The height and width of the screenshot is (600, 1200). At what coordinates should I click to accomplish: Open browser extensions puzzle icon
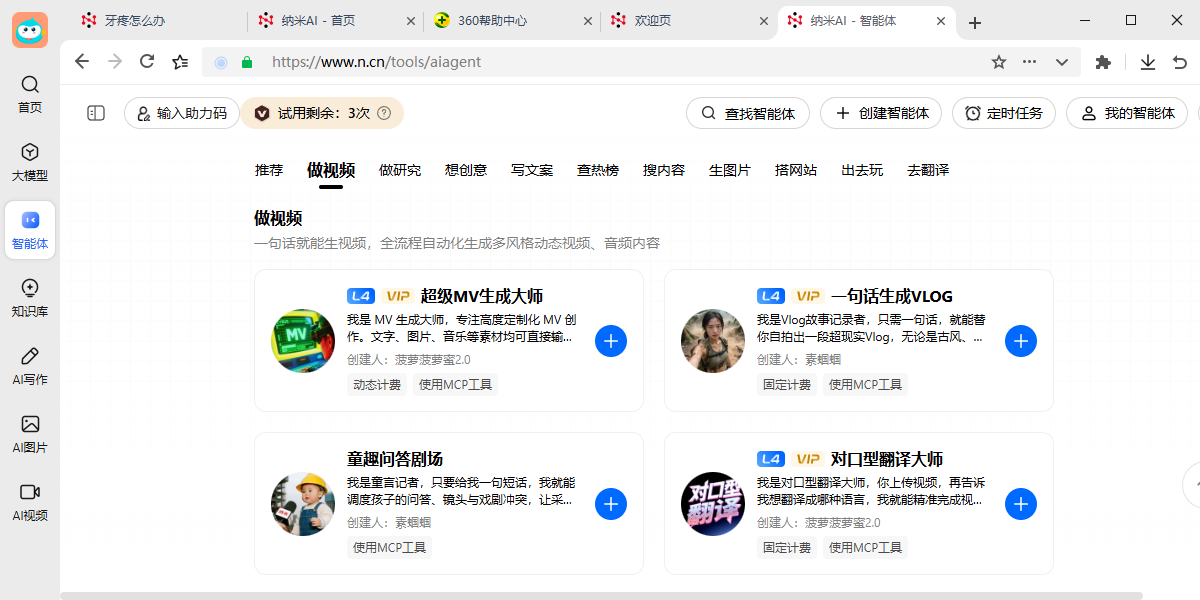1102,61
